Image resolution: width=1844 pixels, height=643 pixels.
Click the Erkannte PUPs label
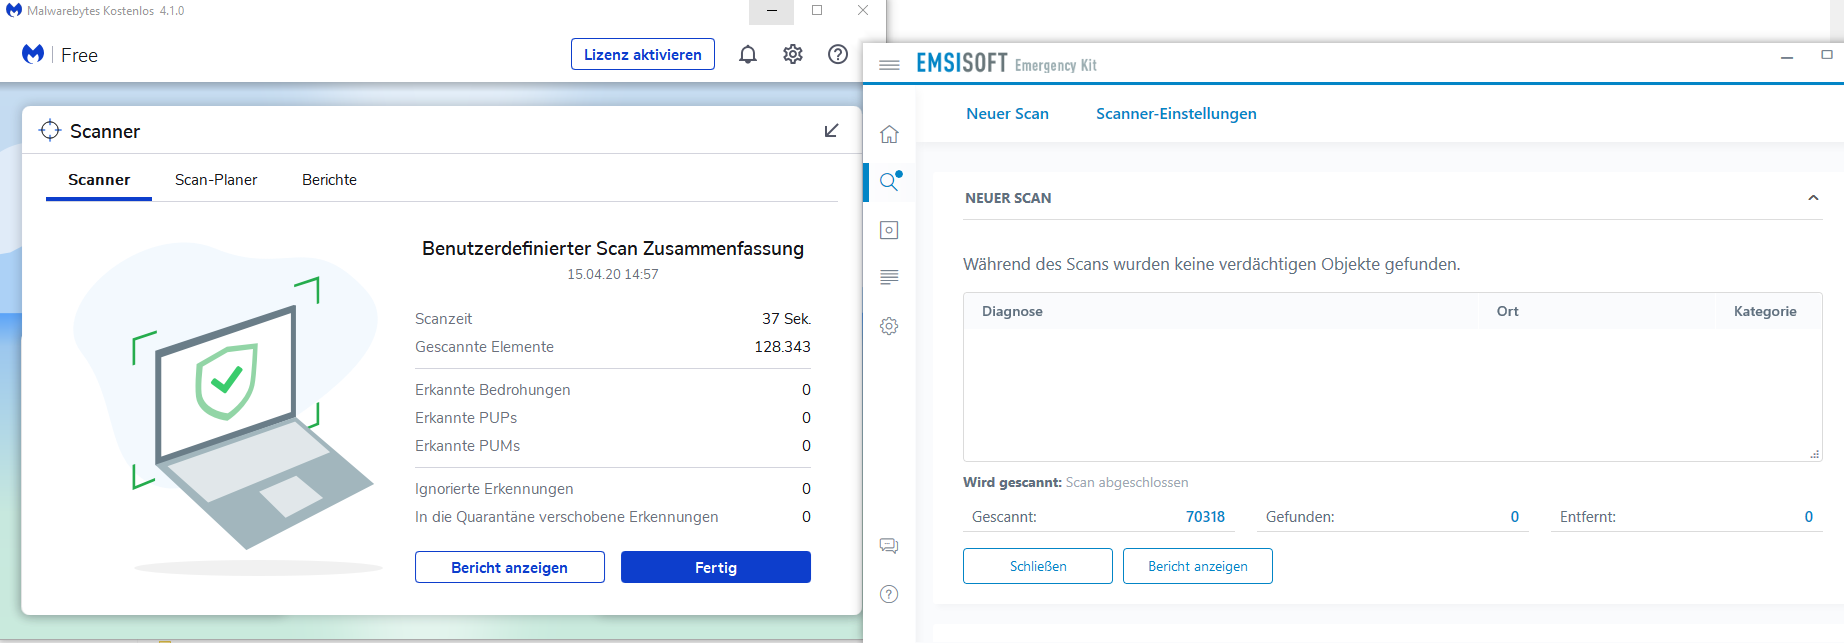point(466,418)
